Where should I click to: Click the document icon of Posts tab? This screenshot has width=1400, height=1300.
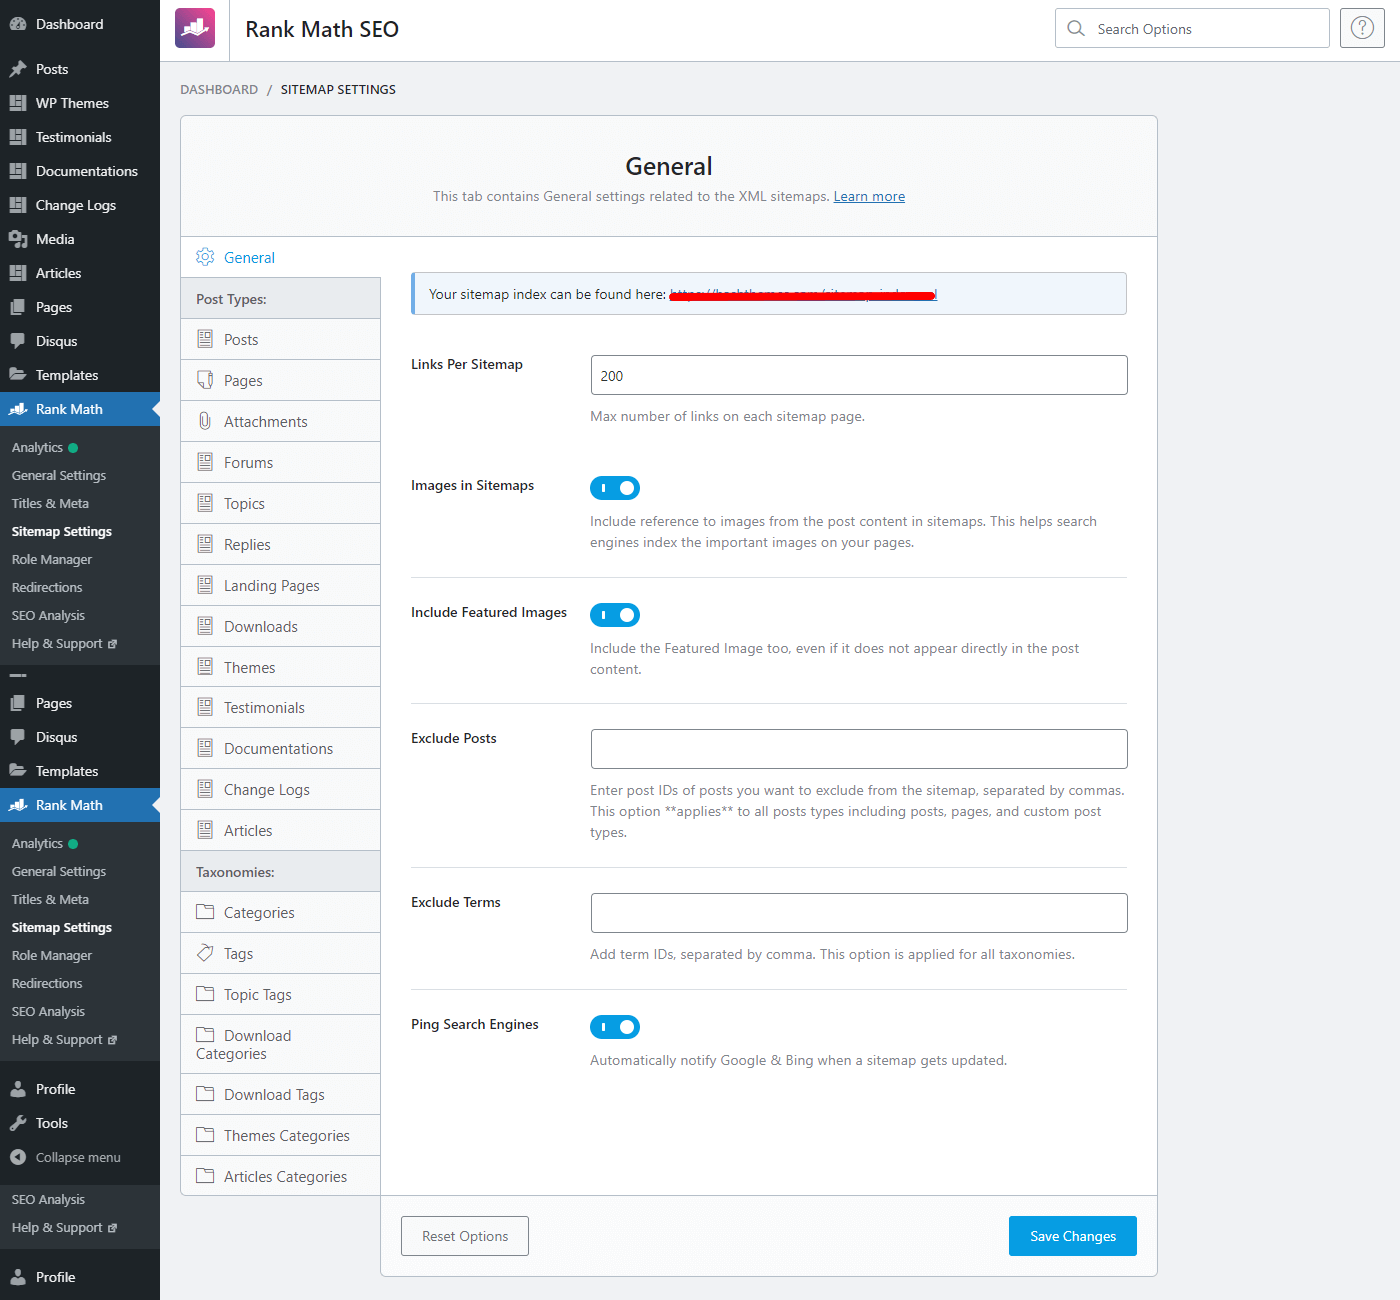tap(205, 339)
